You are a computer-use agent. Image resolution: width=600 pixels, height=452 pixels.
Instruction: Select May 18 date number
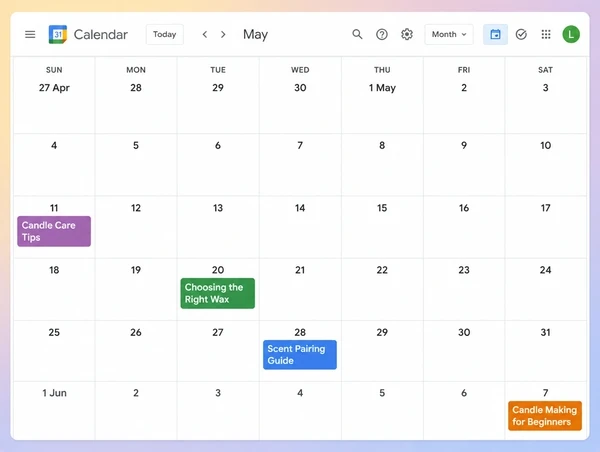point(54,270)
